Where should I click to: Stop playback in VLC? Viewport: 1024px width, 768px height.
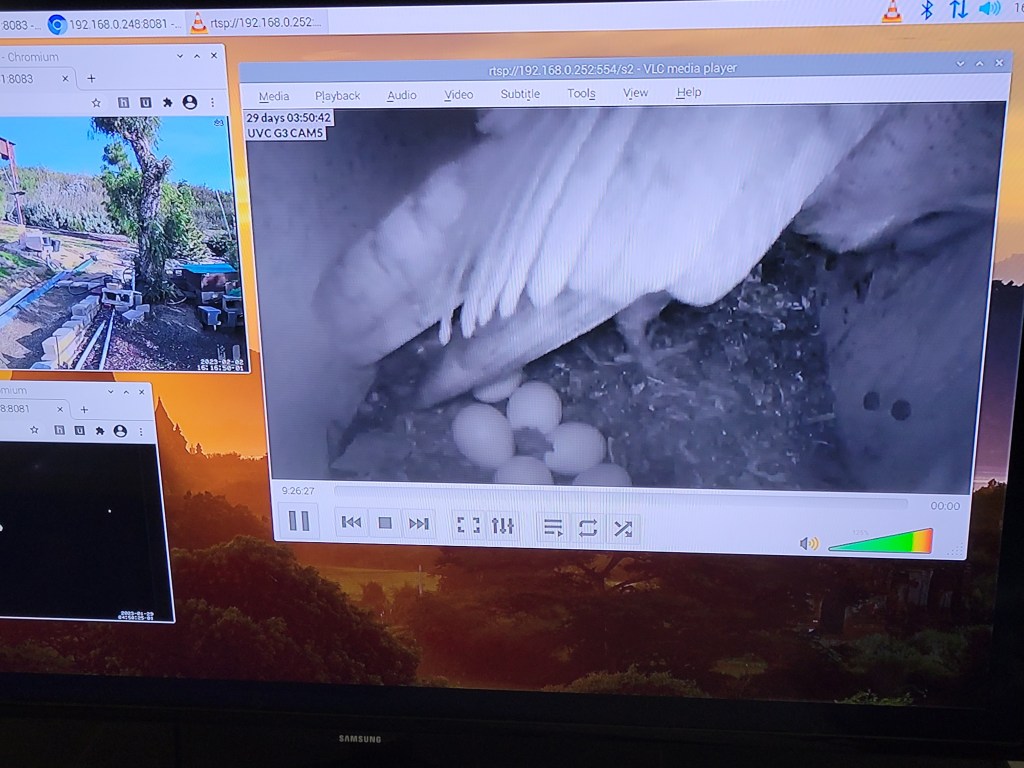tap(385, 523)
